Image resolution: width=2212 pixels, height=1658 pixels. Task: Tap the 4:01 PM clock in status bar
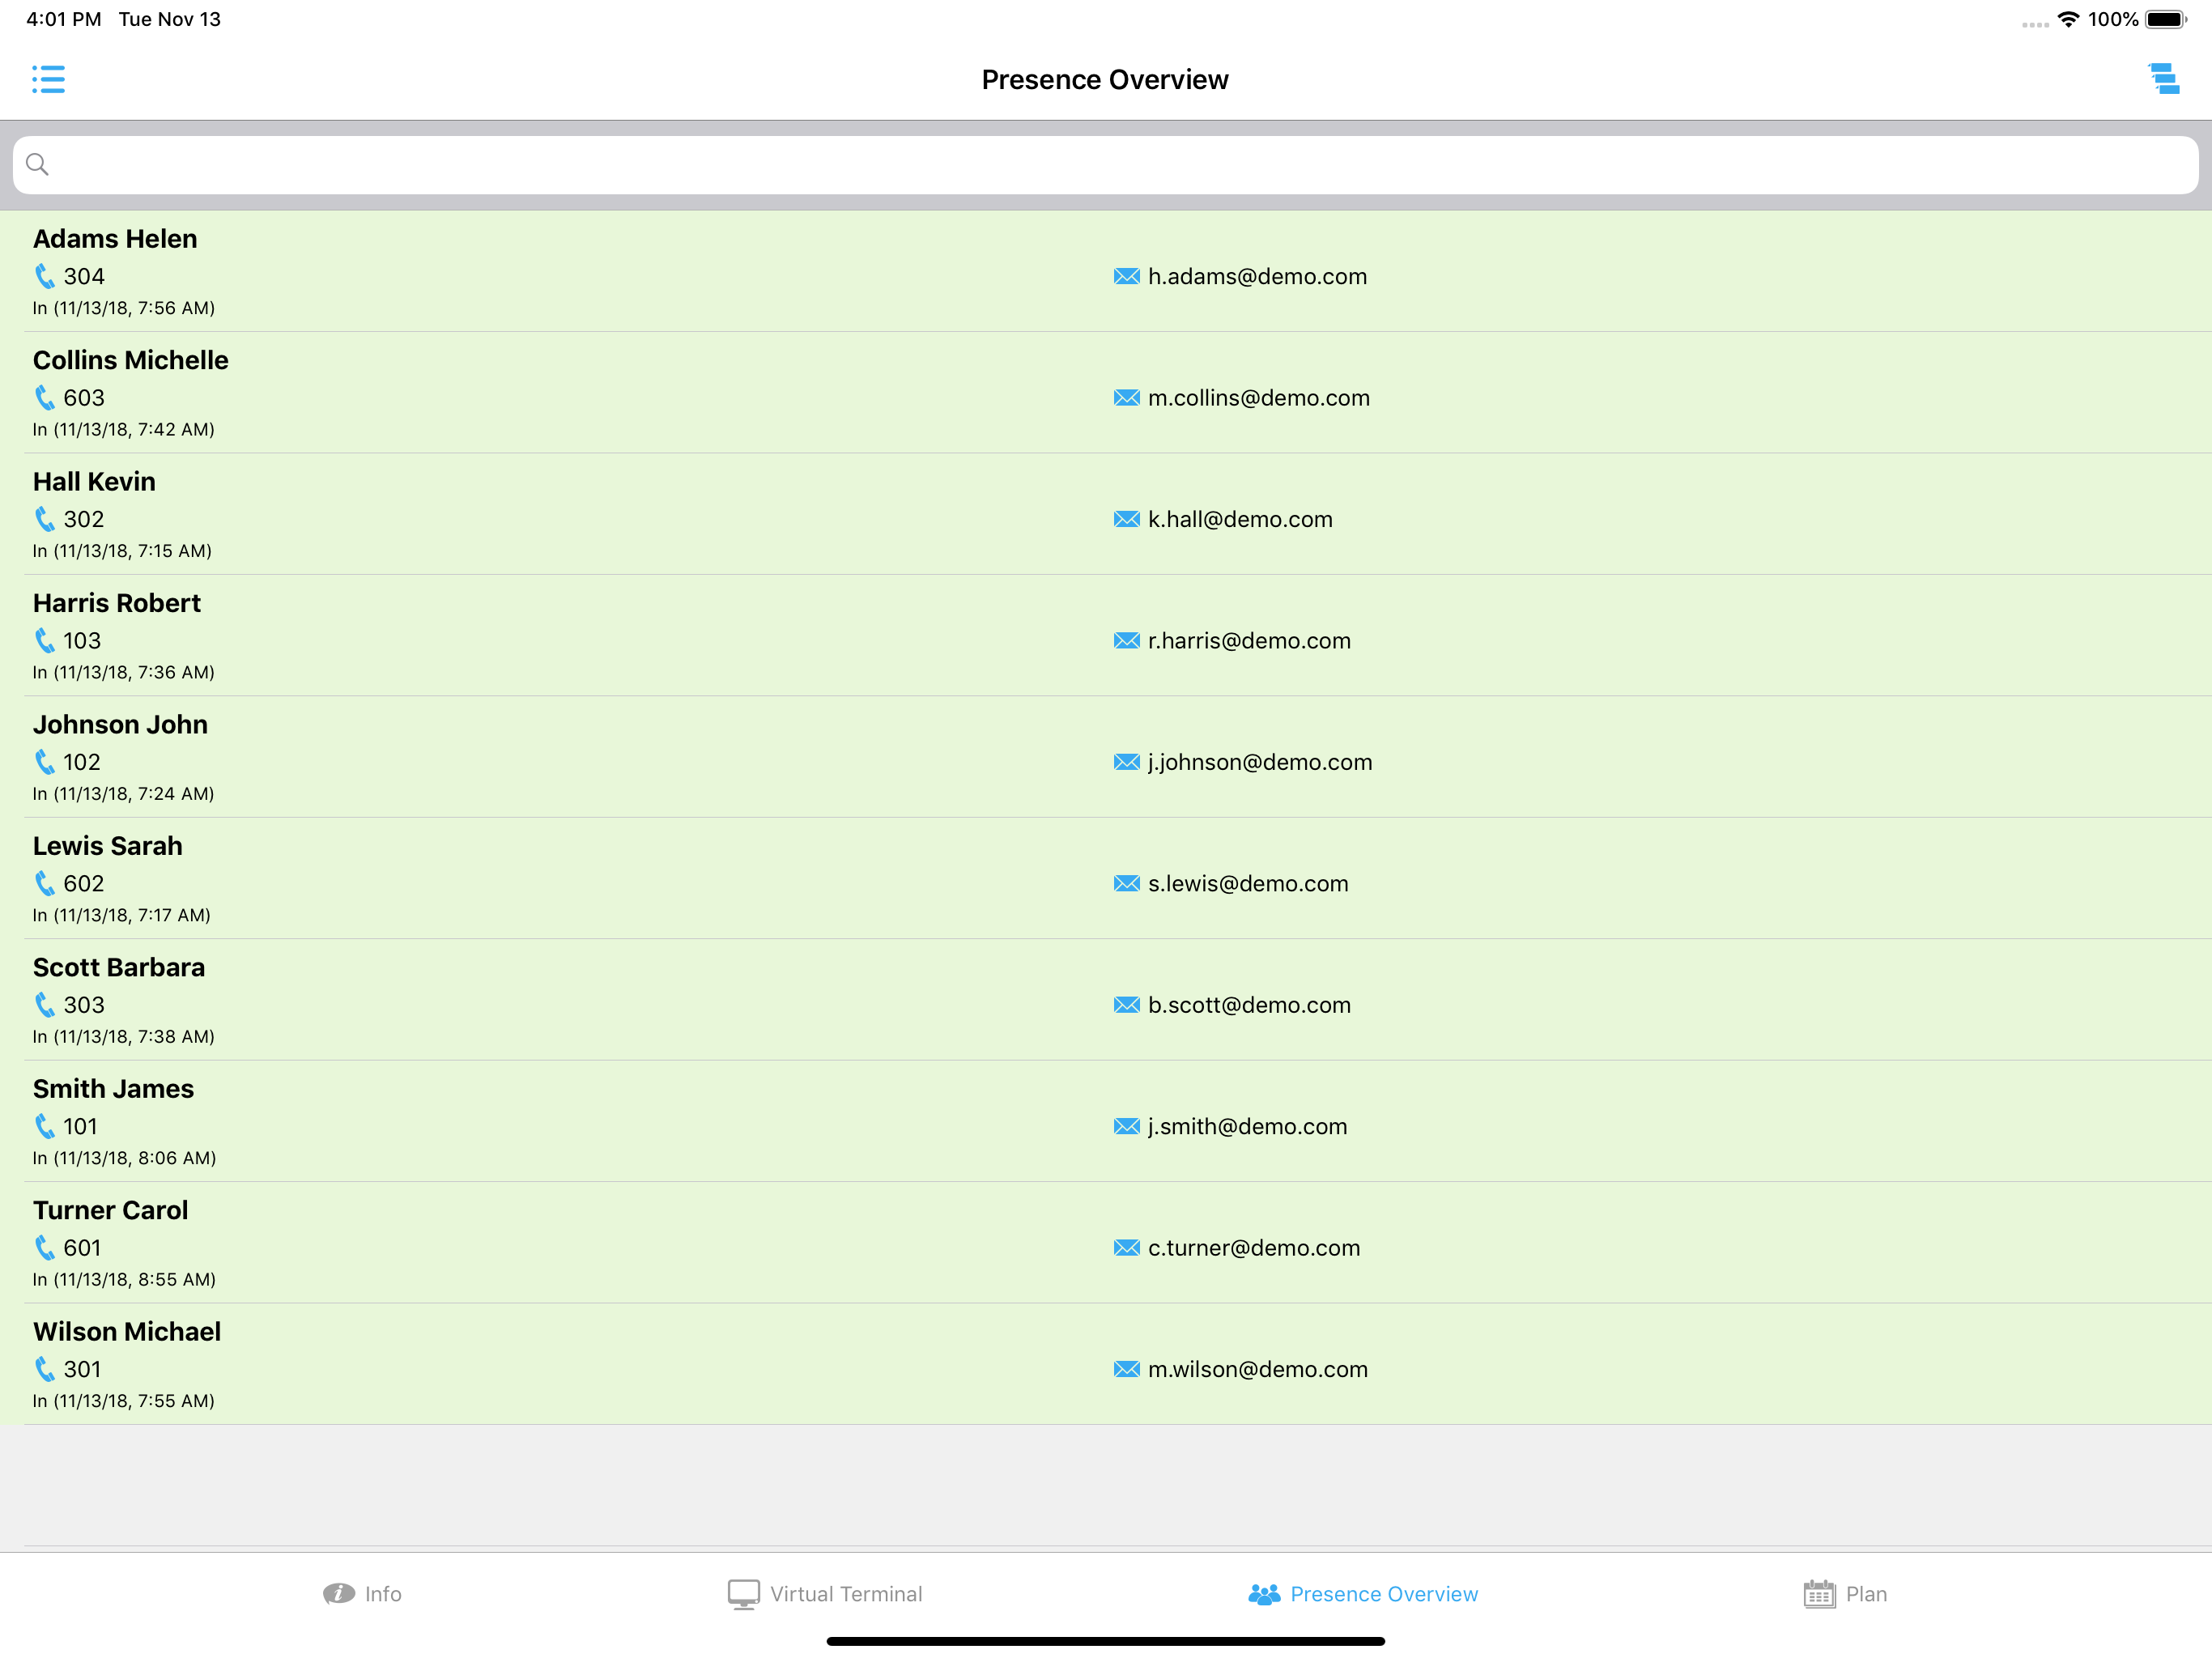tap(63, 19)
